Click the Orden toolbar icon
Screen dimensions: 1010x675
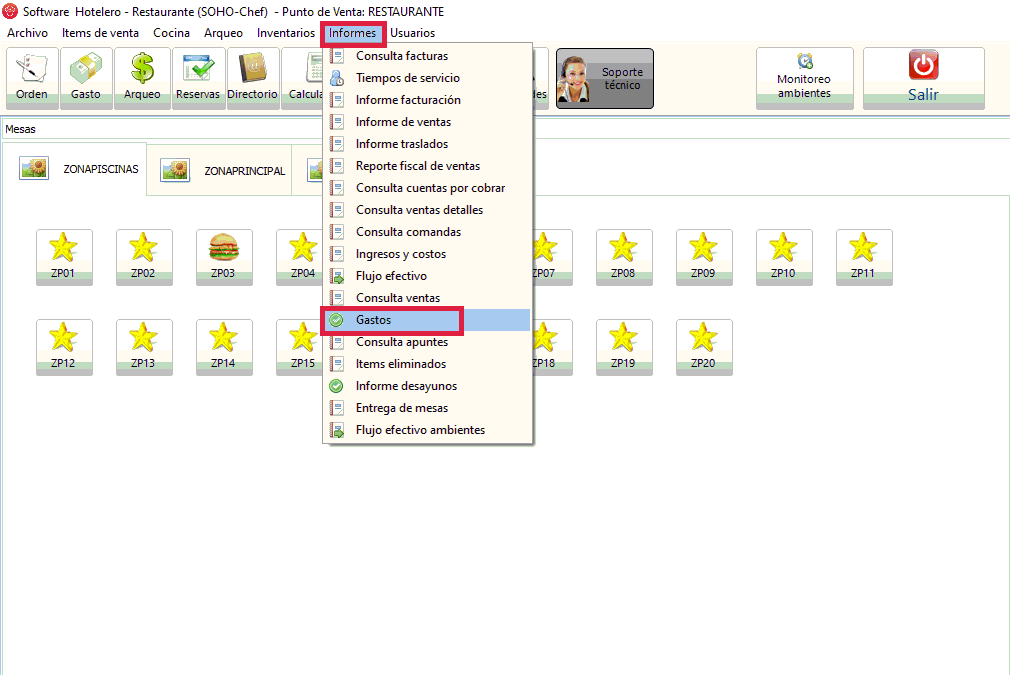point(32,77)
